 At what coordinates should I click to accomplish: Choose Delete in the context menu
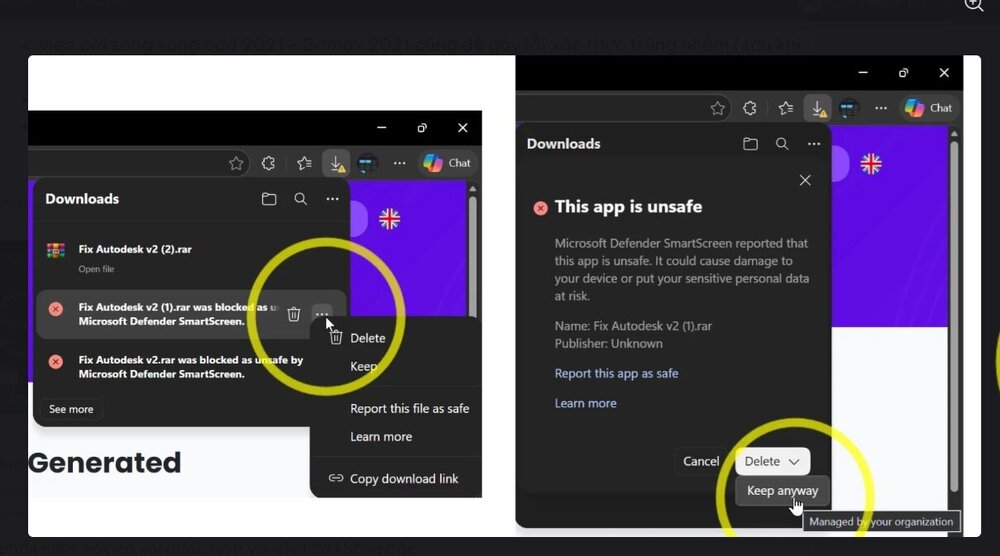[x=367, y=338]
